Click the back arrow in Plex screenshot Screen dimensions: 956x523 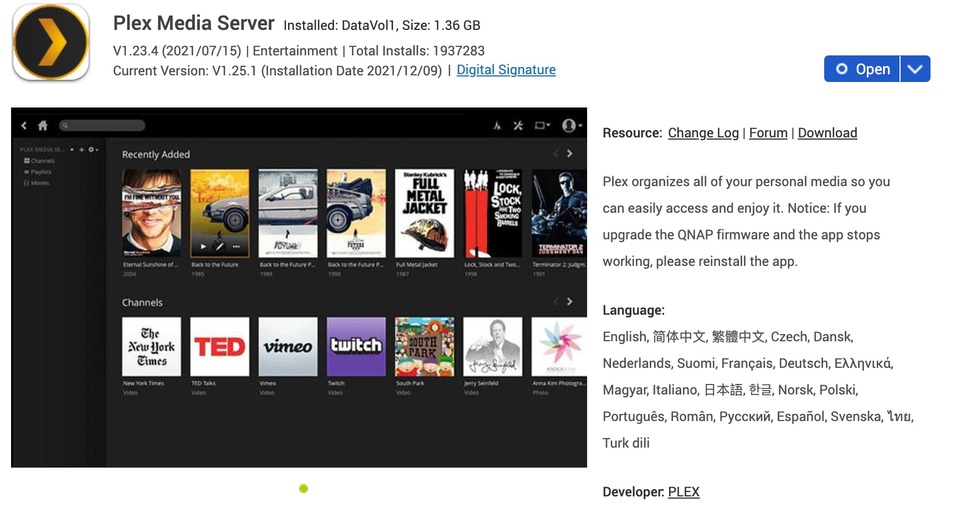[x=24, y=126]
